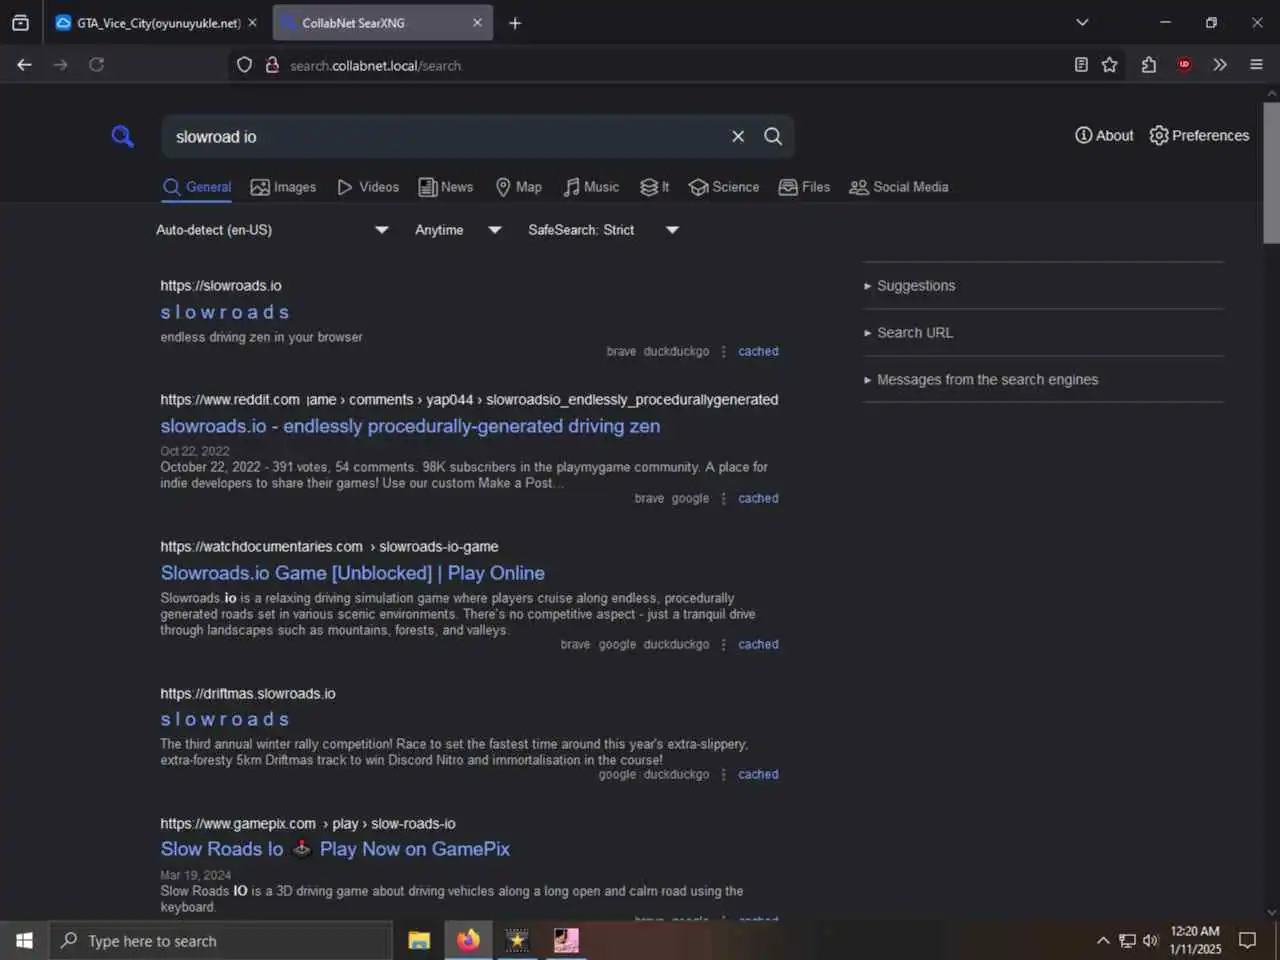The height and width of the screenshot is (960, 1280).
Task: Open the Reddit slowroads.io driving zen result
Action: [410, 426]
